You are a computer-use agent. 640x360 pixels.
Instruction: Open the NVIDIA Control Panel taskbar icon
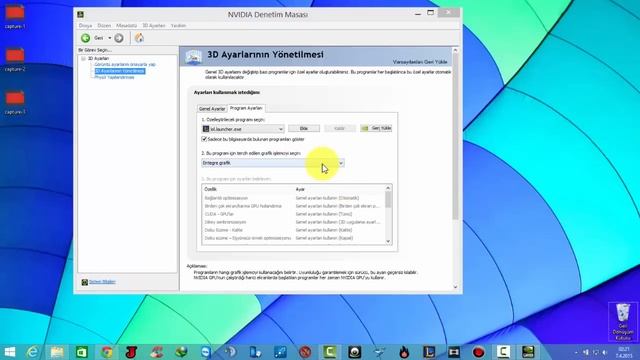pyautogui.click(x=528, y=352)
